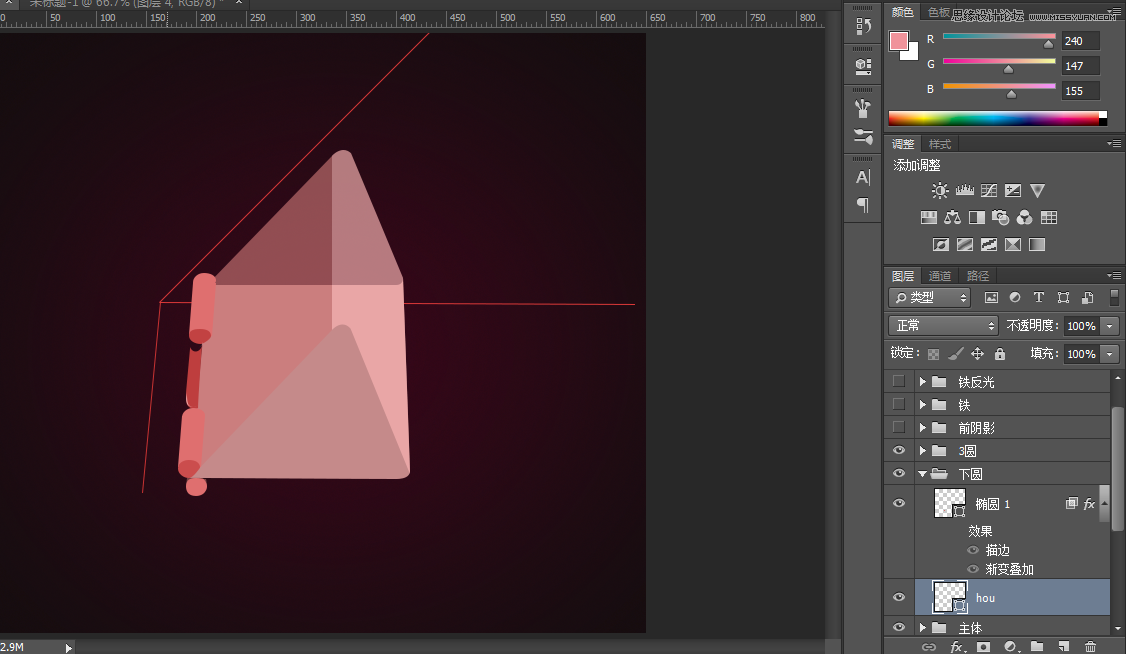Collapse effects list on 椭圆 1 layer

click(x=1104, y=504)
